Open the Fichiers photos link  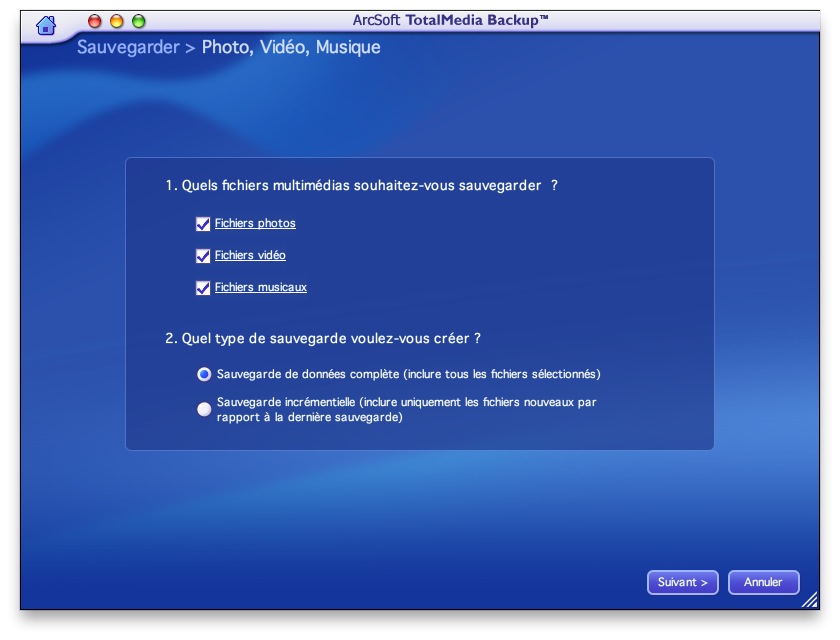pos(255,224)
